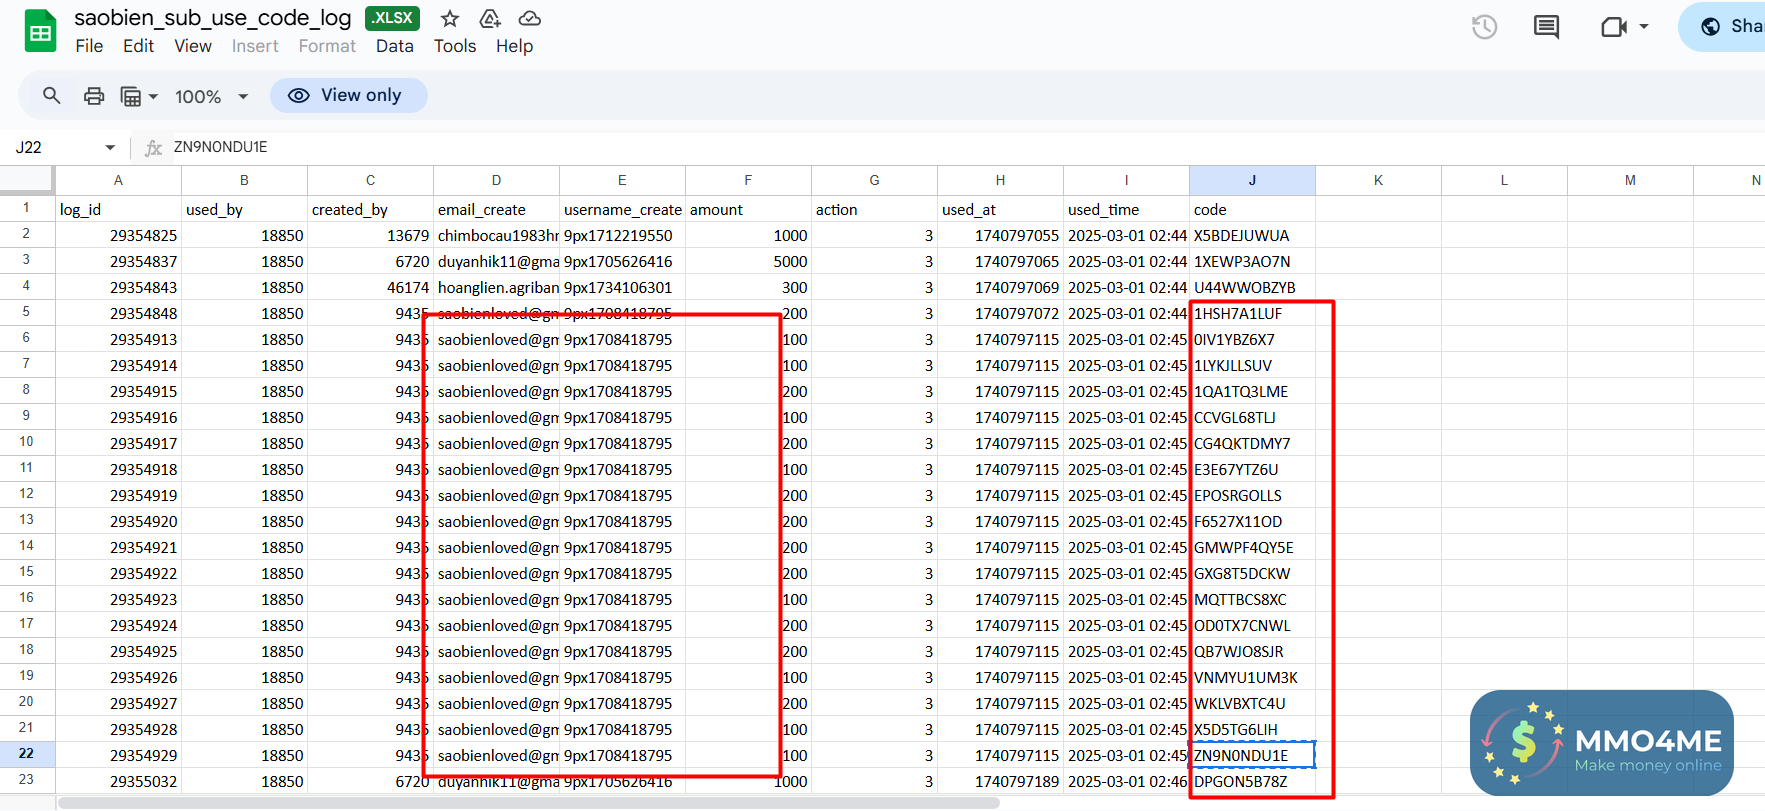The width and height of the screenshot is (1765, 811).
Task: Star the saobien_sub_use_code_log file
Action: [x=450, y=18]
